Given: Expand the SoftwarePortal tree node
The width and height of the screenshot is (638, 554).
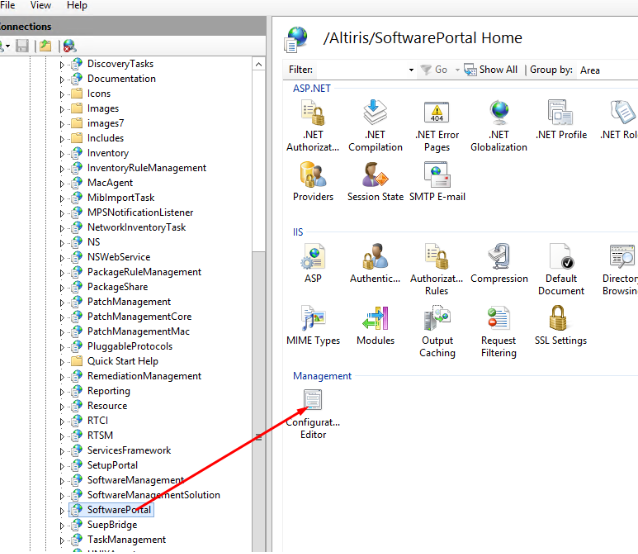Looking at the screenshot, I should point(62,510).
